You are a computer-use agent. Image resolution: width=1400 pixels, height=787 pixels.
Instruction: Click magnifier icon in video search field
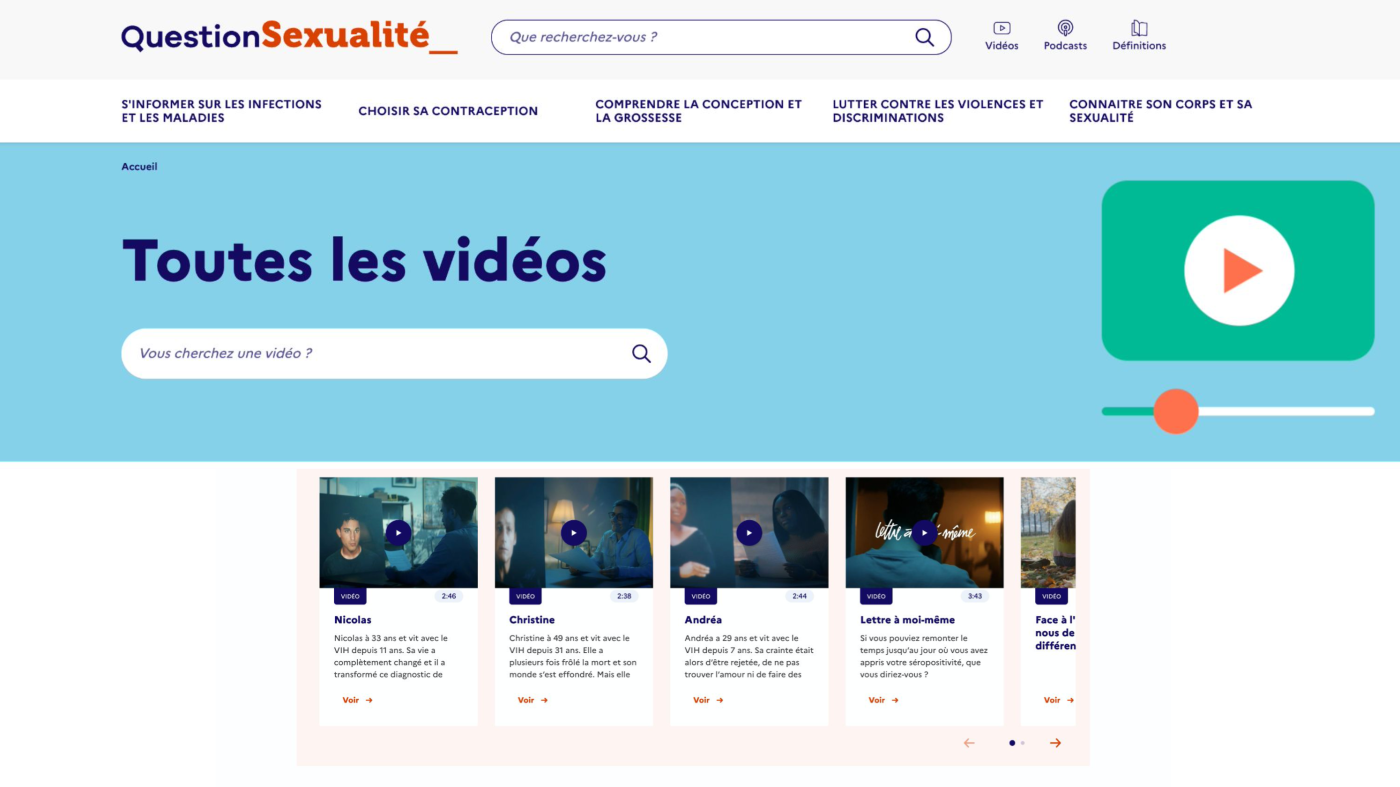641,353
